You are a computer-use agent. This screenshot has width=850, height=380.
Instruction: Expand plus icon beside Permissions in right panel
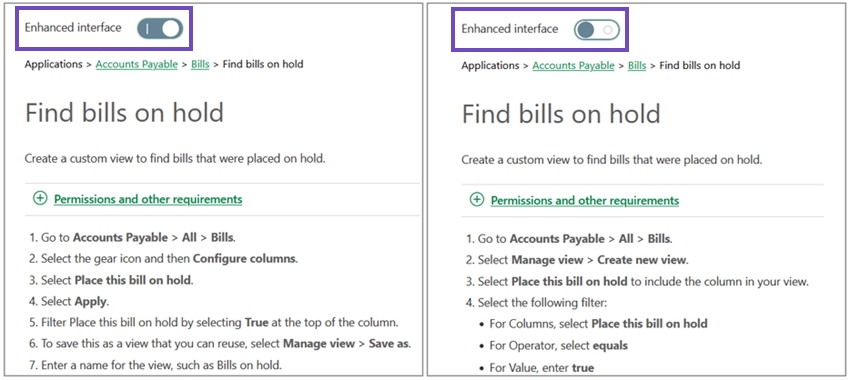pyautogui.click(x=476, y=200)
